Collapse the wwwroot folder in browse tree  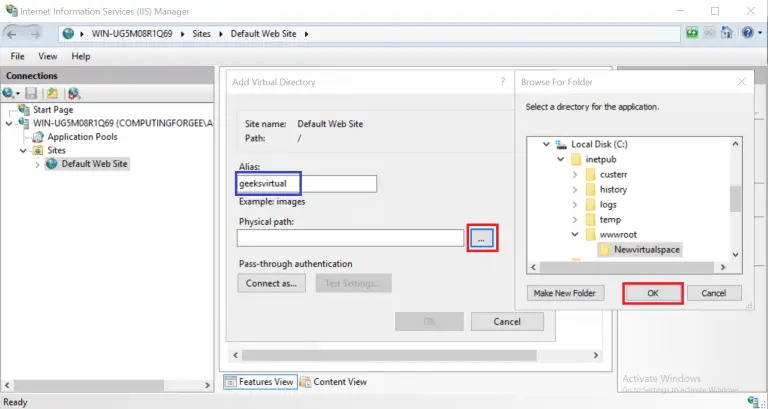tap(575, 234)
